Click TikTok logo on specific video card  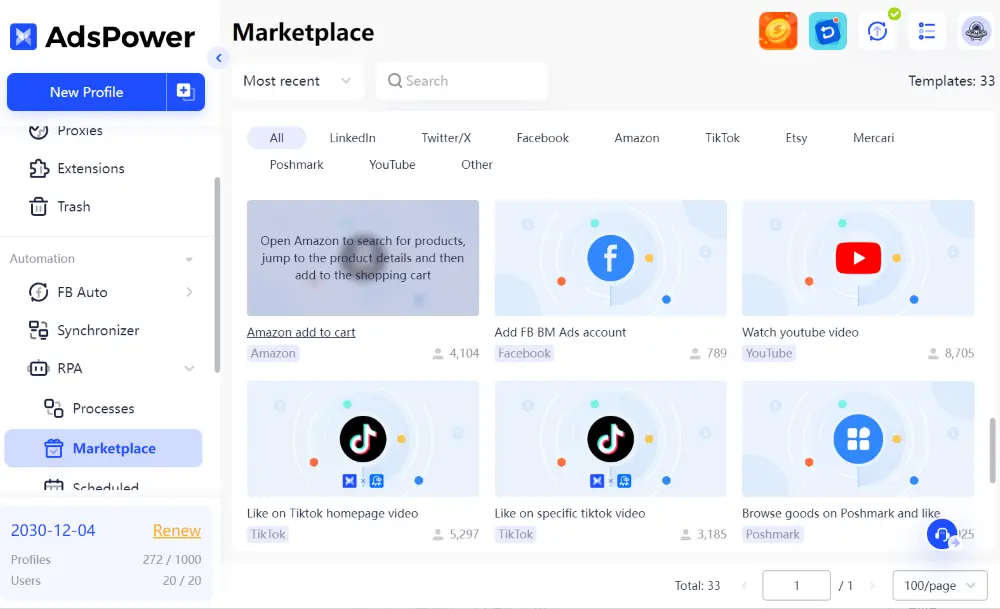tap(610, 439)
